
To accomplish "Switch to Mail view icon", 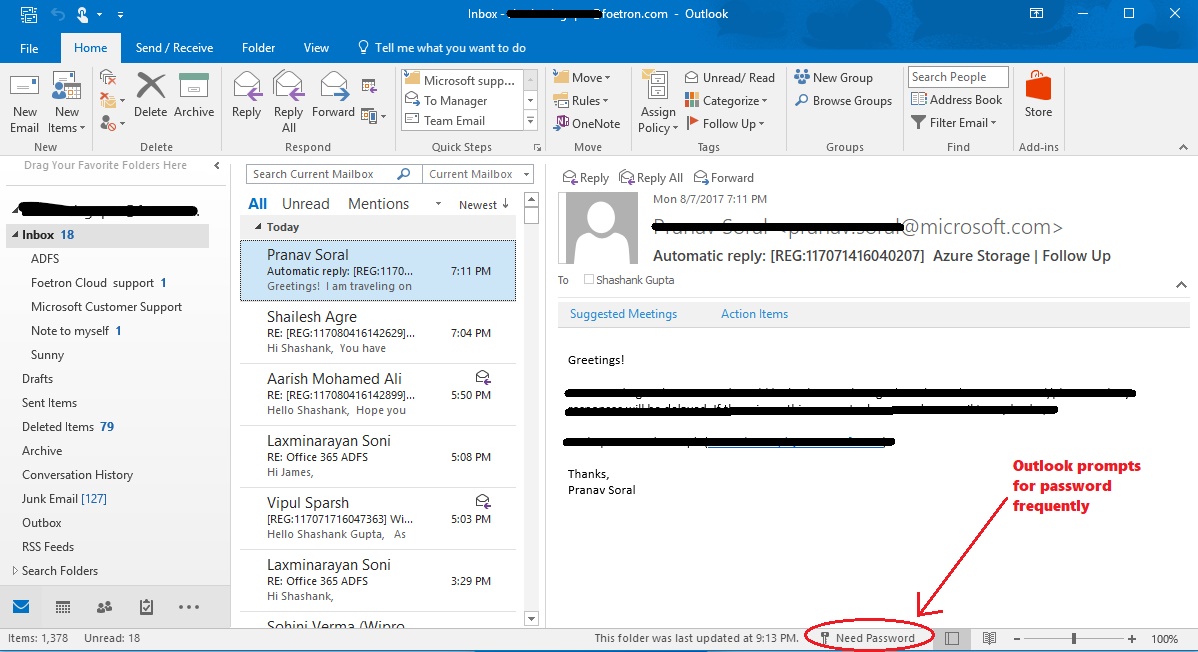I will [21, 607].
